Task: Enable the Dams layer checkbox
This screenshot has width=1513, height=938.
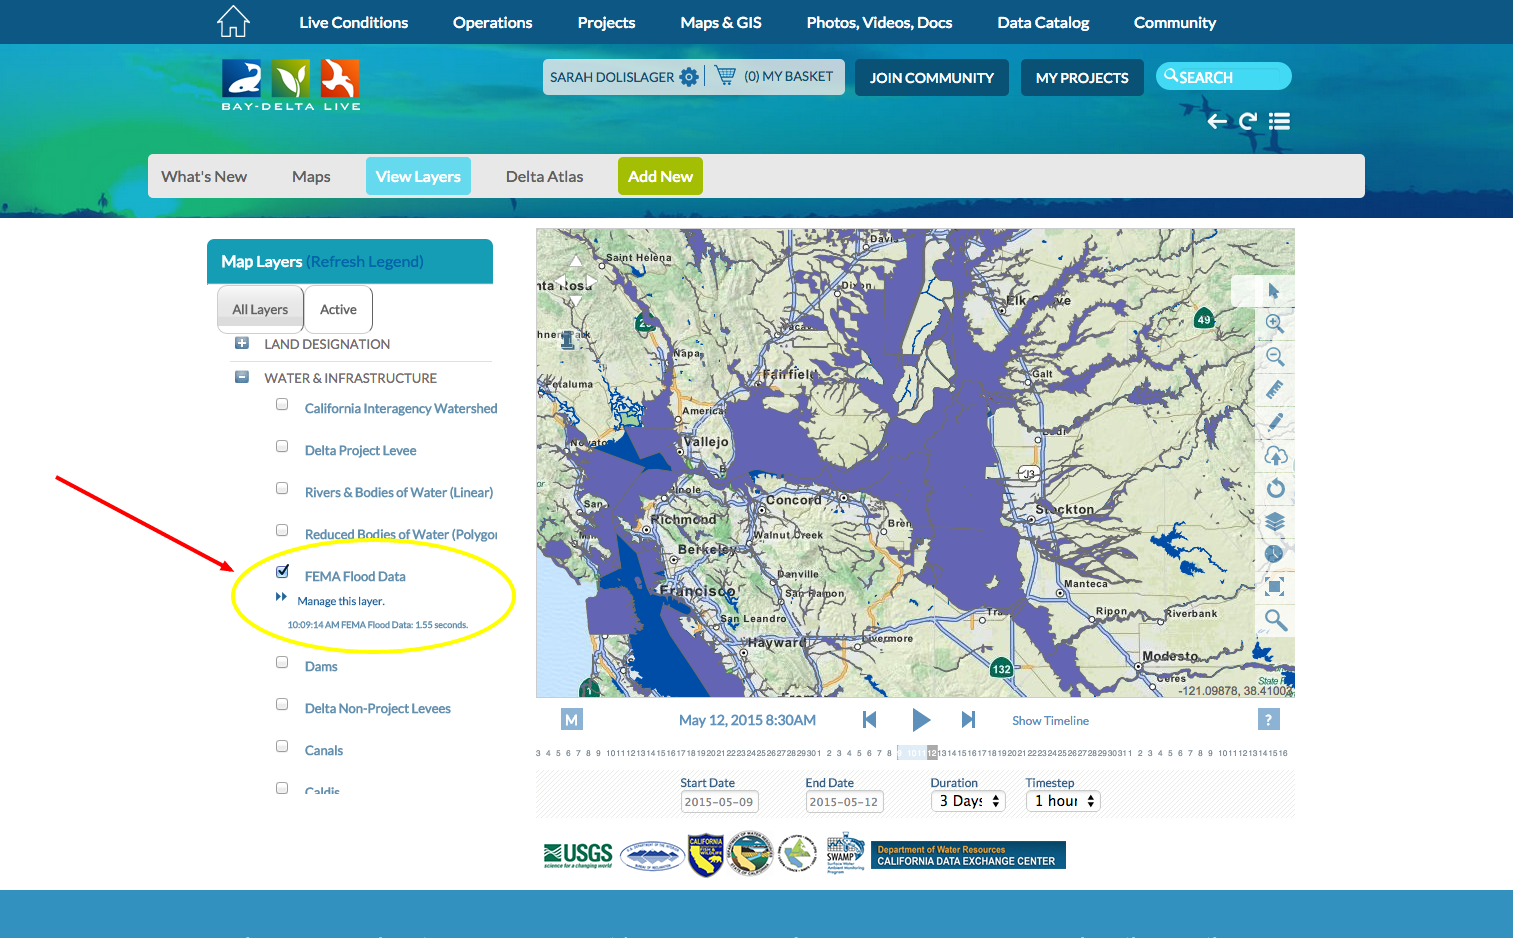Action: (x=282, y=663)
